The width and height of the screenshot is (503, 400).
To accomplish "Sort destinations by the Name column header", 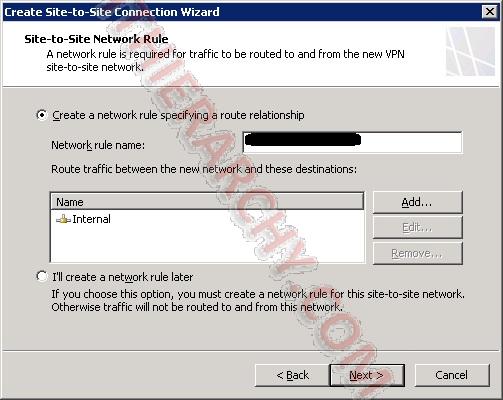I will [207, 202].
